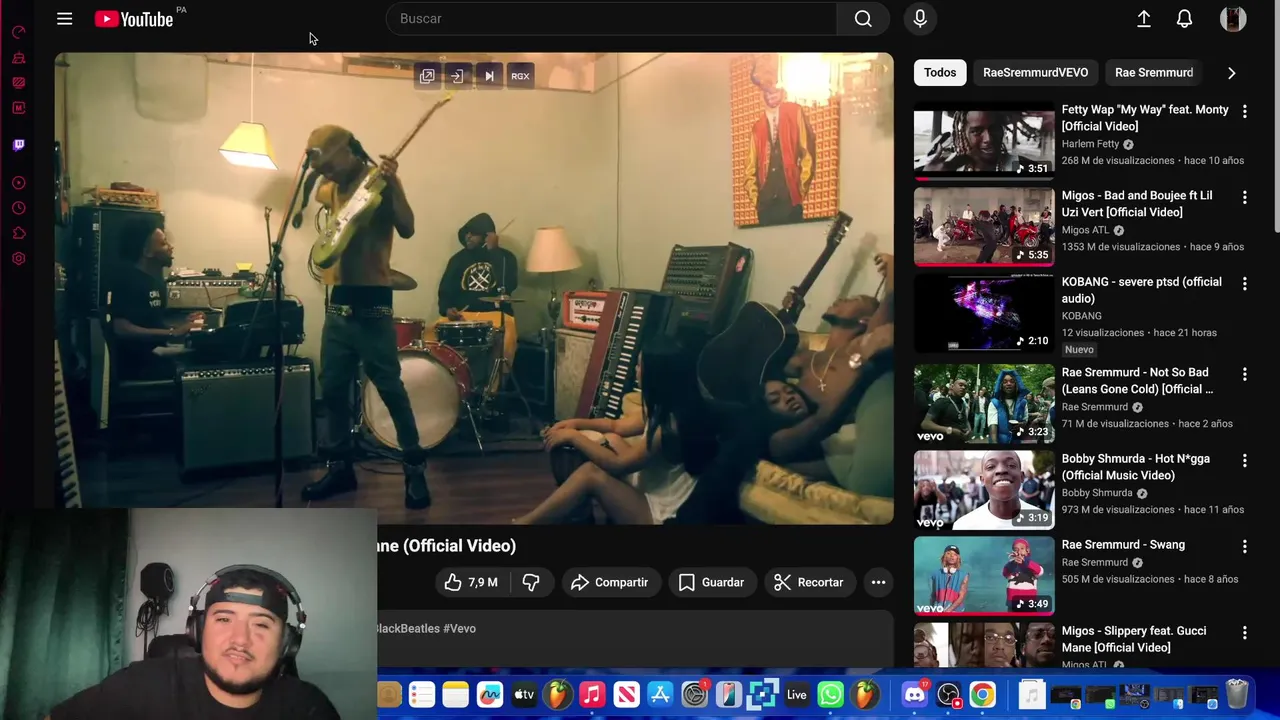Click the Recortar clip button

(808, 582)
